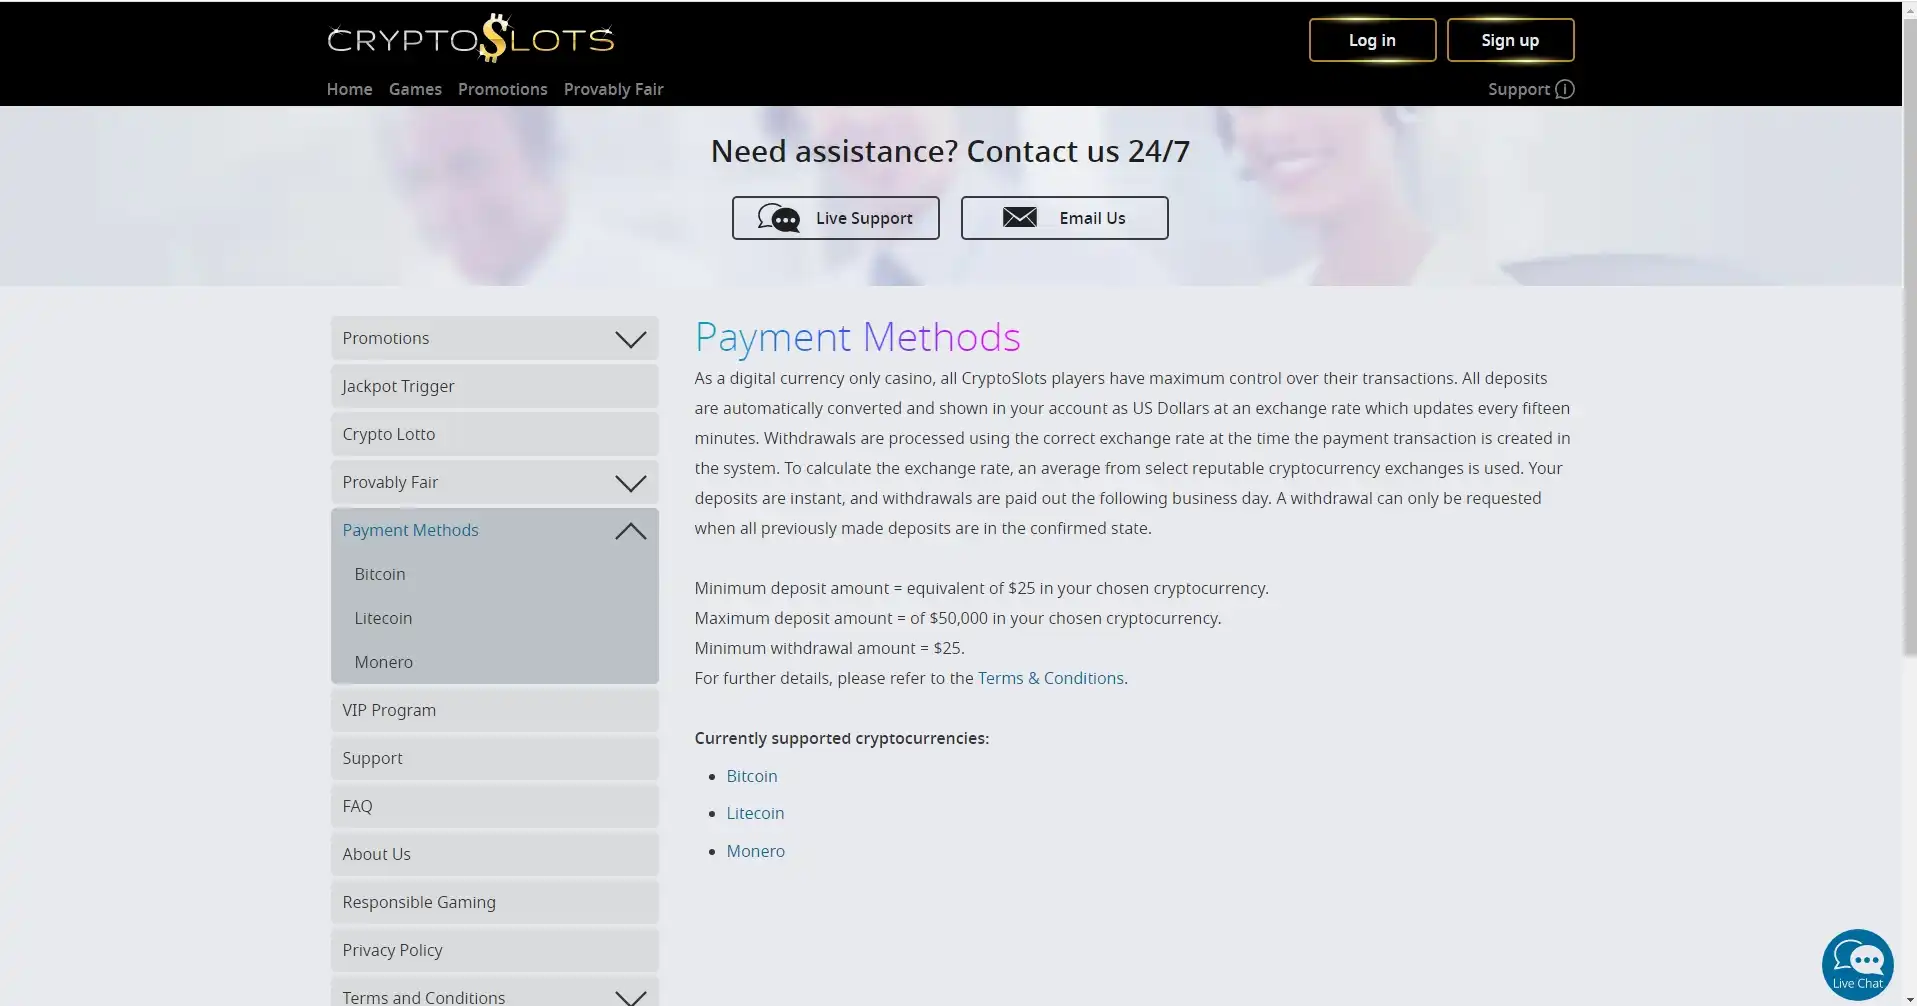This screenshot has width=1917, height=1006.
Task: Open the Live Chat floating widget
Action: (1857, 966)
